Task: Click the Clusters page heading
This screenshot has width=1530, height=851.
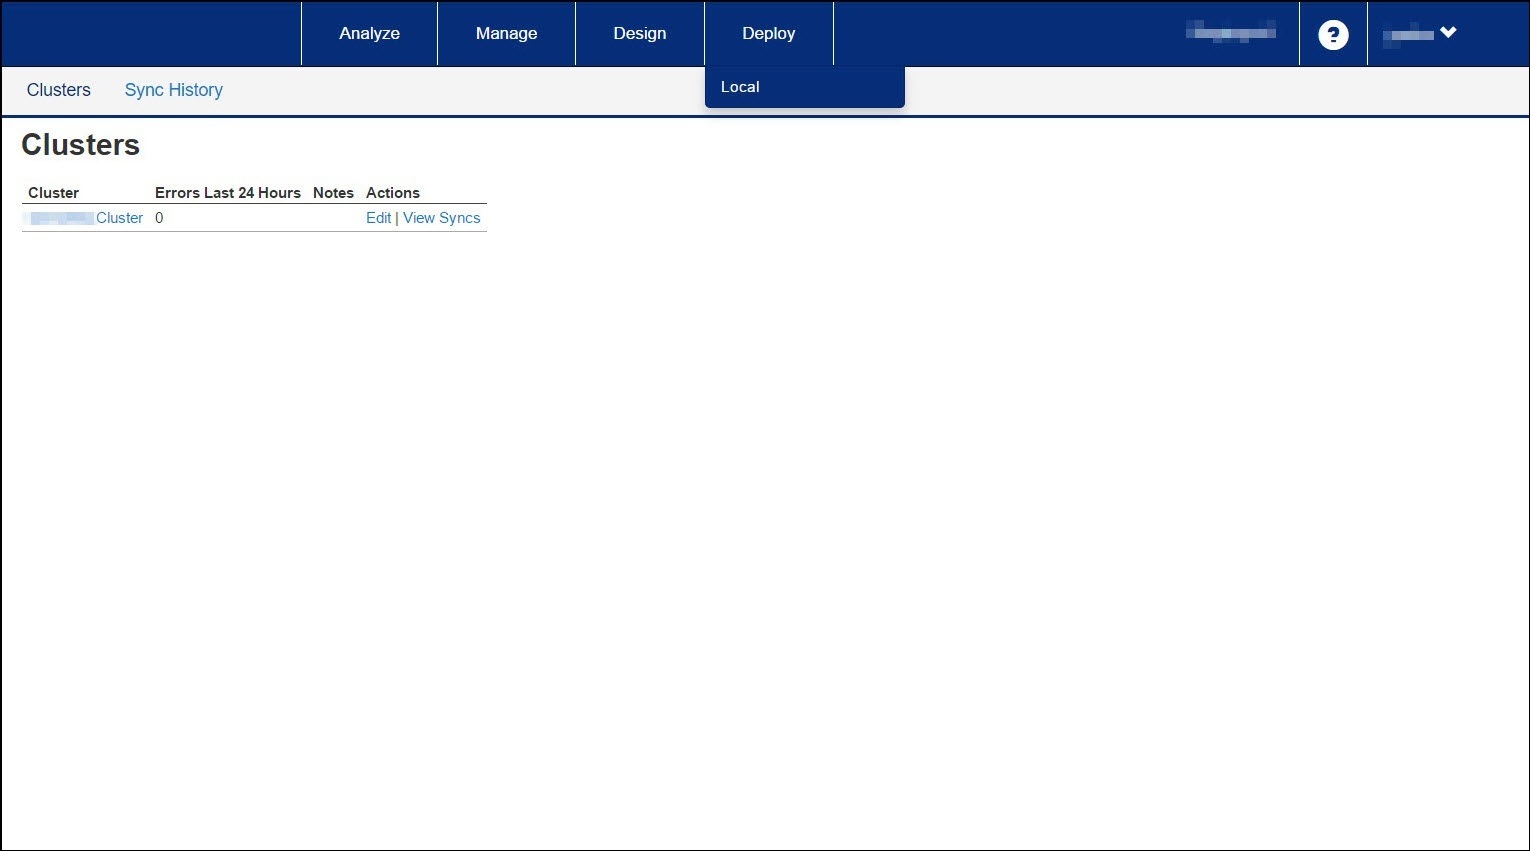Action: [x=80, y=145]
